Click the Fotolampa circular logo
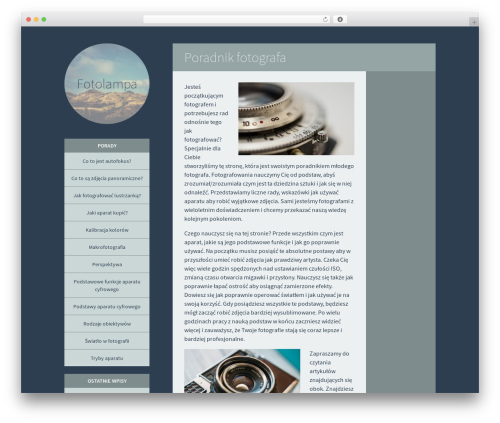500x423 pixels. point(107,84)
